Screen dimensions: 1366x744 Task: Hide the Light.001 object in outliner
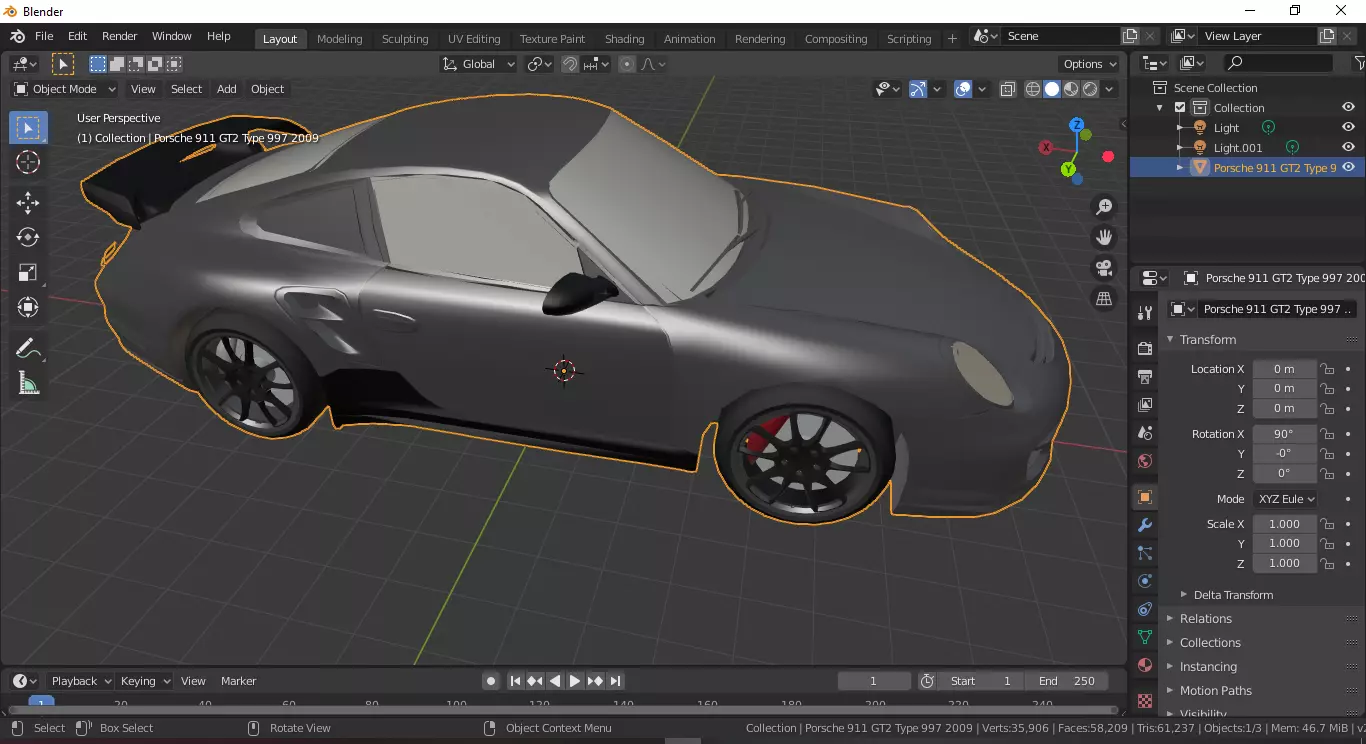coord(1348,148)
